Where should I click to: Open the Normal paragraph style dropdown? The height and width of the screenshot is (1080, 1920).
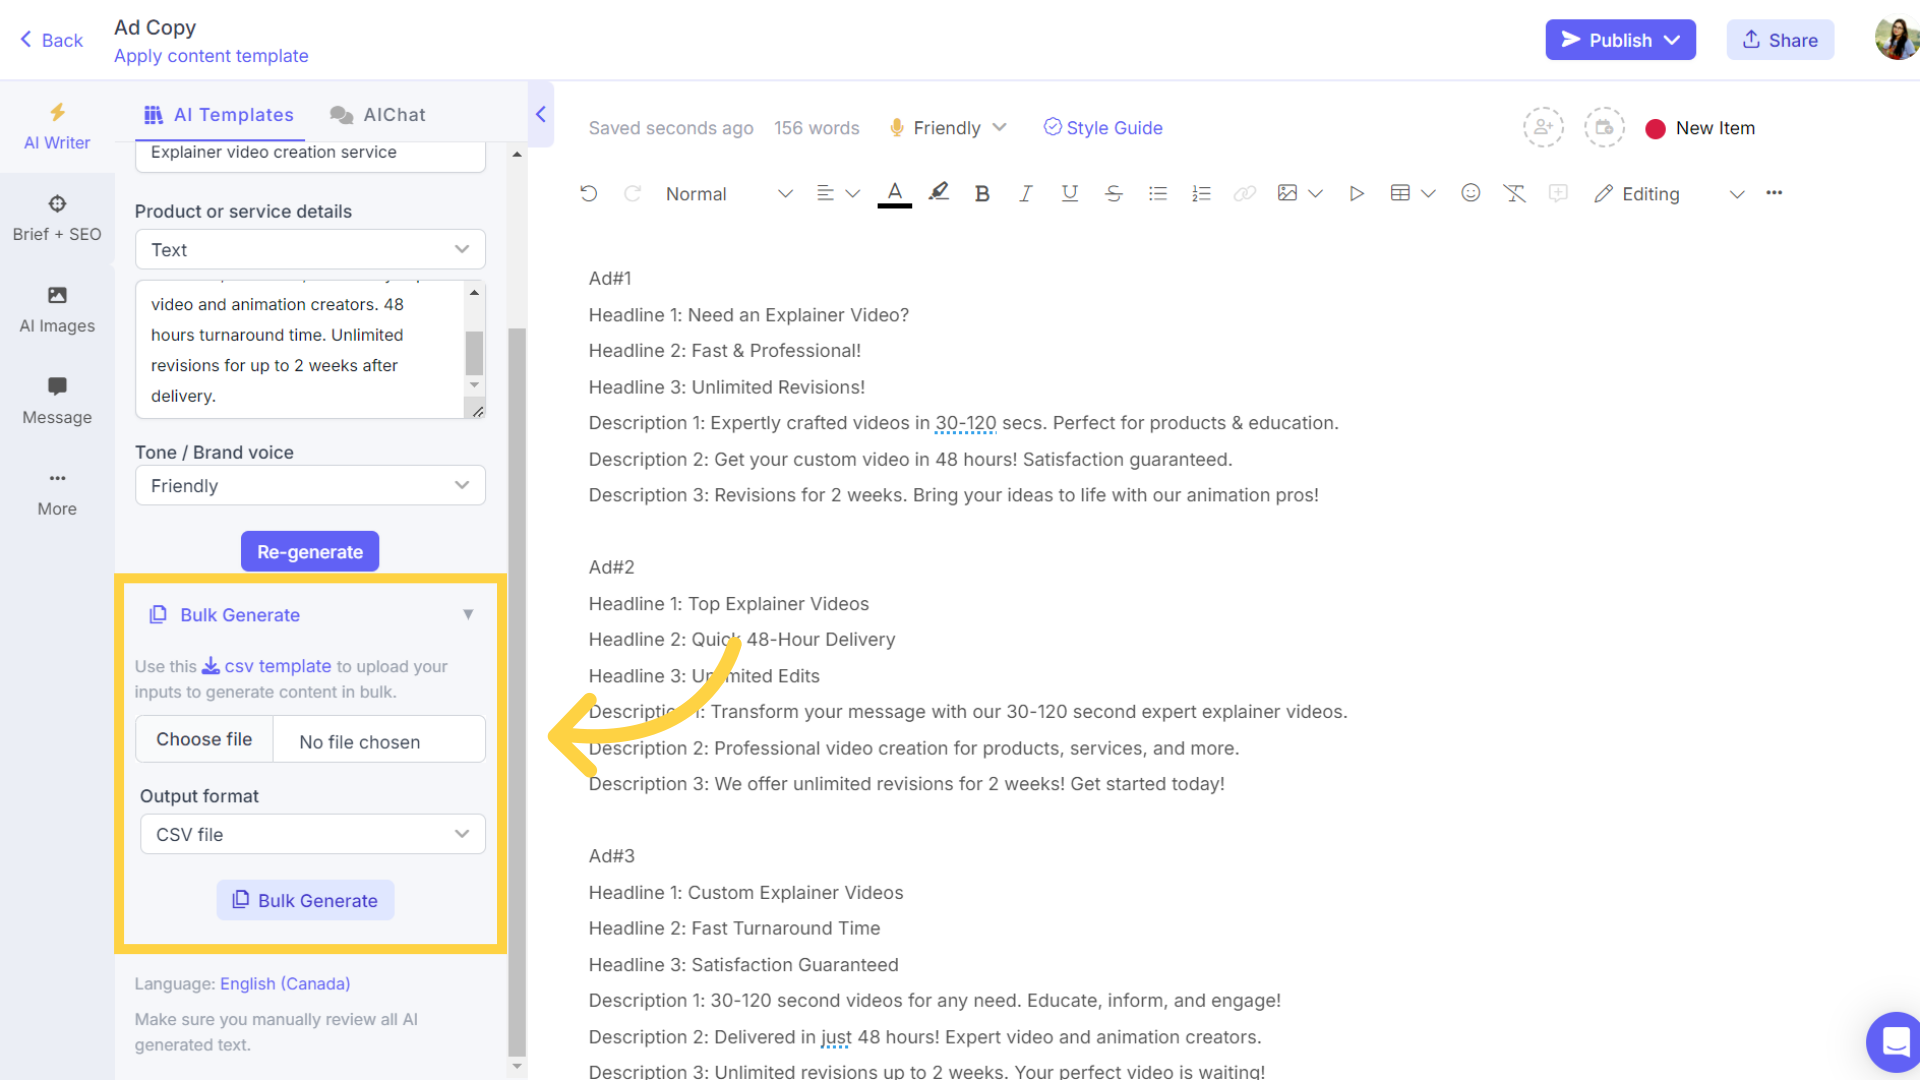pyautogui.click(x=728, y=194)
